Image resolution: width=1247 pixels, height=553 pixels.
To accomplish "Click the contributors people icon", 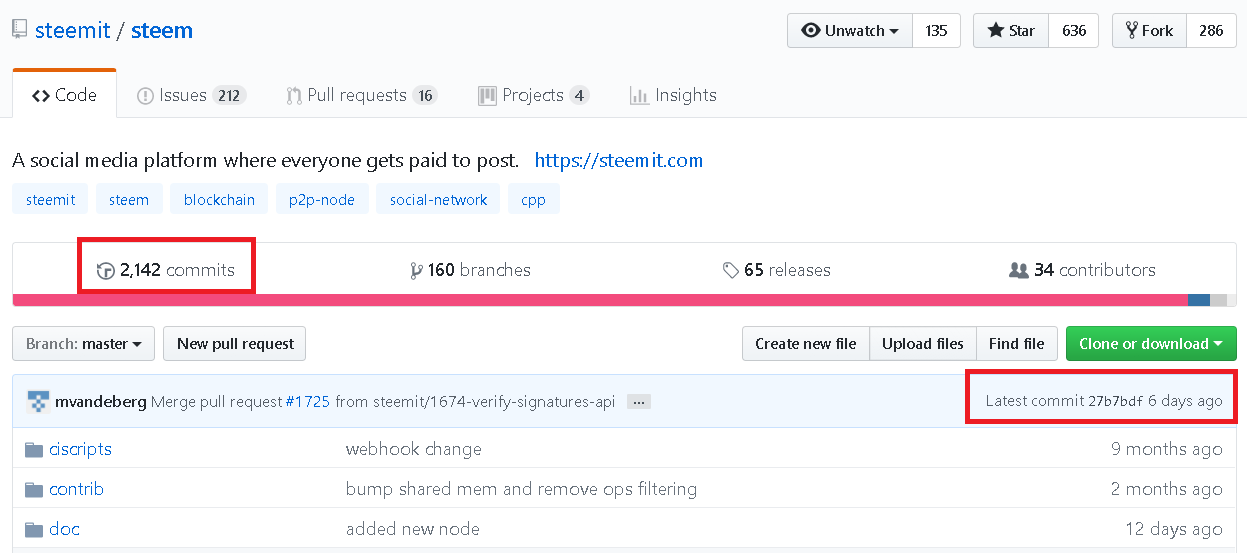I will coord(1019,270).
